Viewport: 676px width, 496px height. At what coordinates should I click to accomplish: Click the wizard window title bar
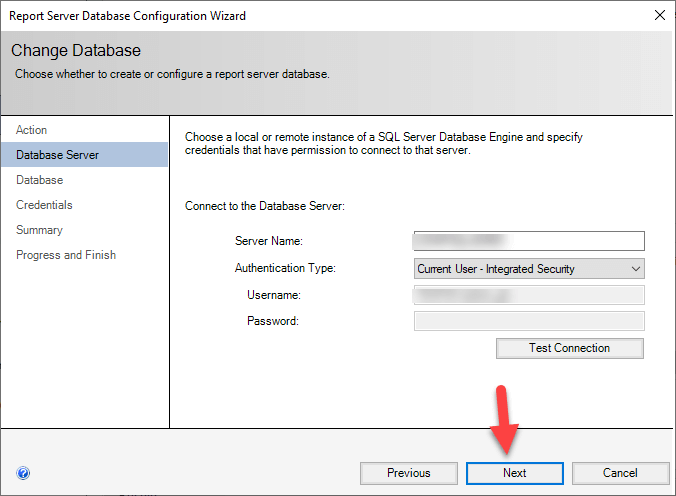pos(300,16)
